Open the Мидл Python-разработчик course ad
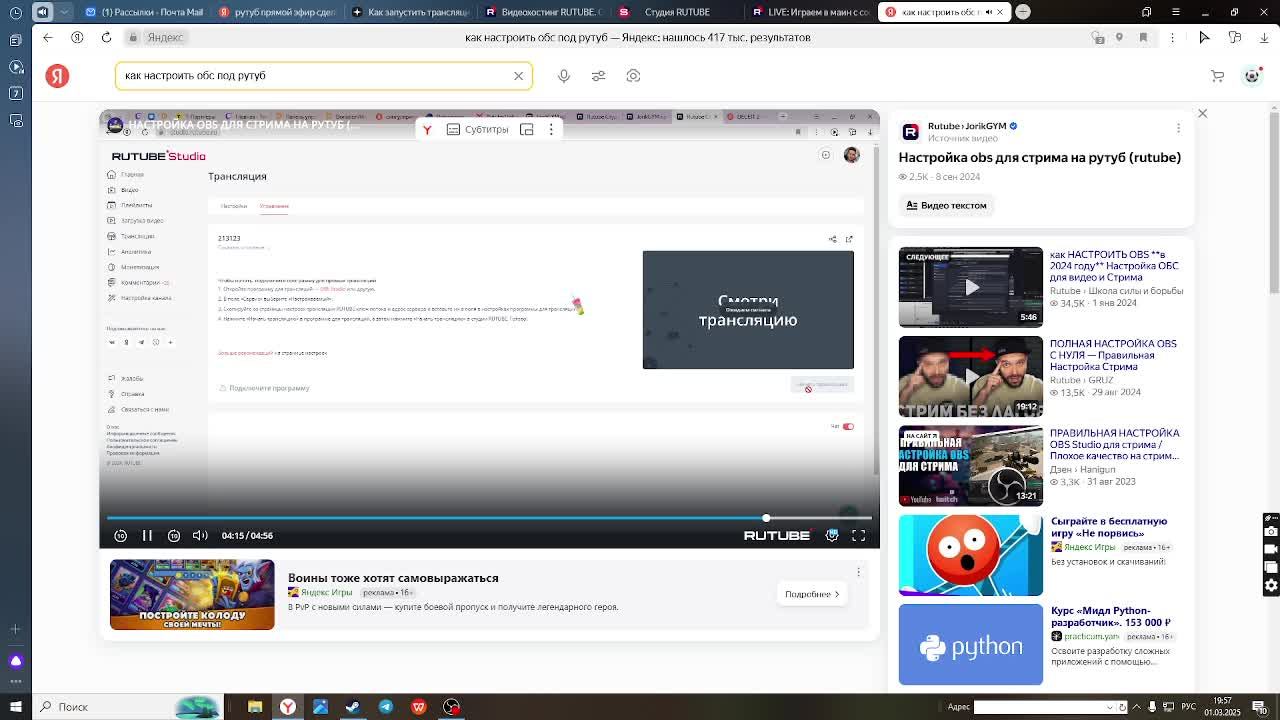 (x=1110, y=617)
